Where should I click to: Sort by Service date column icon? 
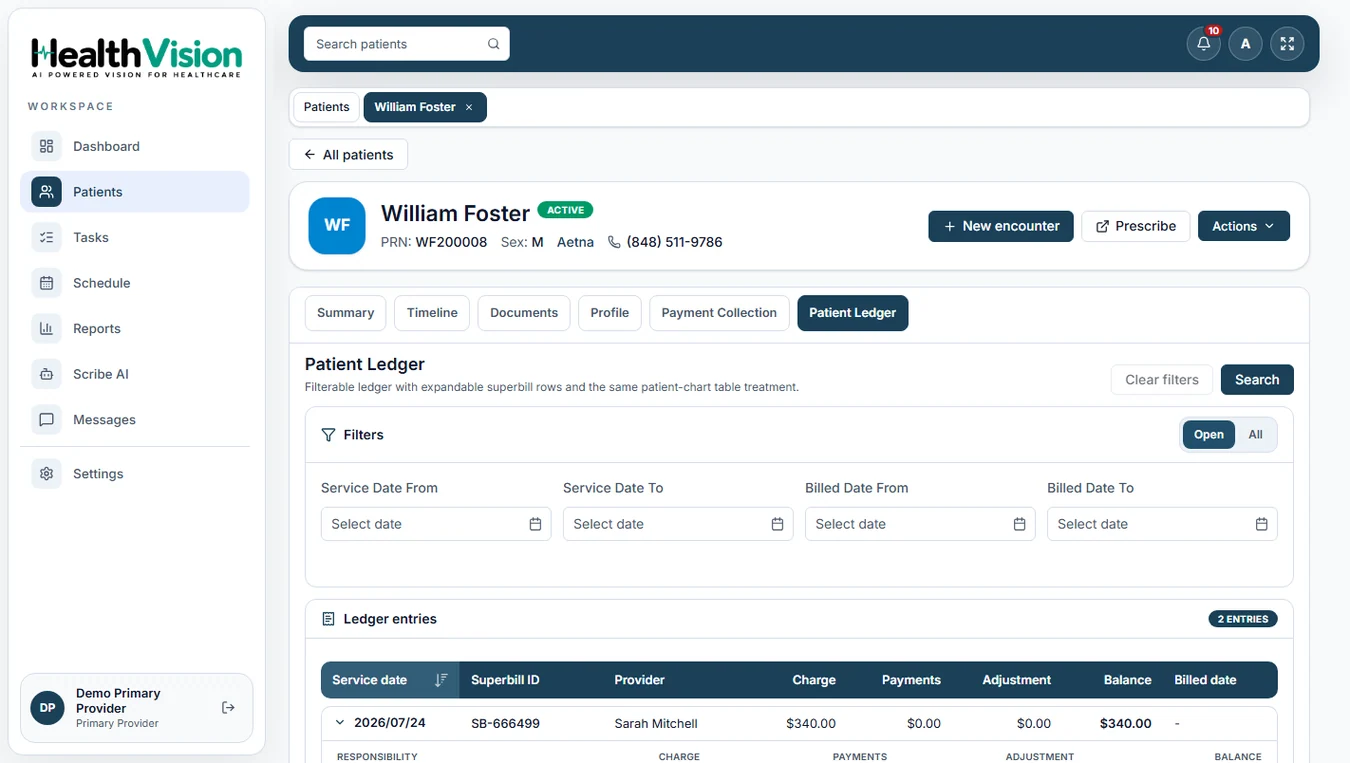click(441, 680)
